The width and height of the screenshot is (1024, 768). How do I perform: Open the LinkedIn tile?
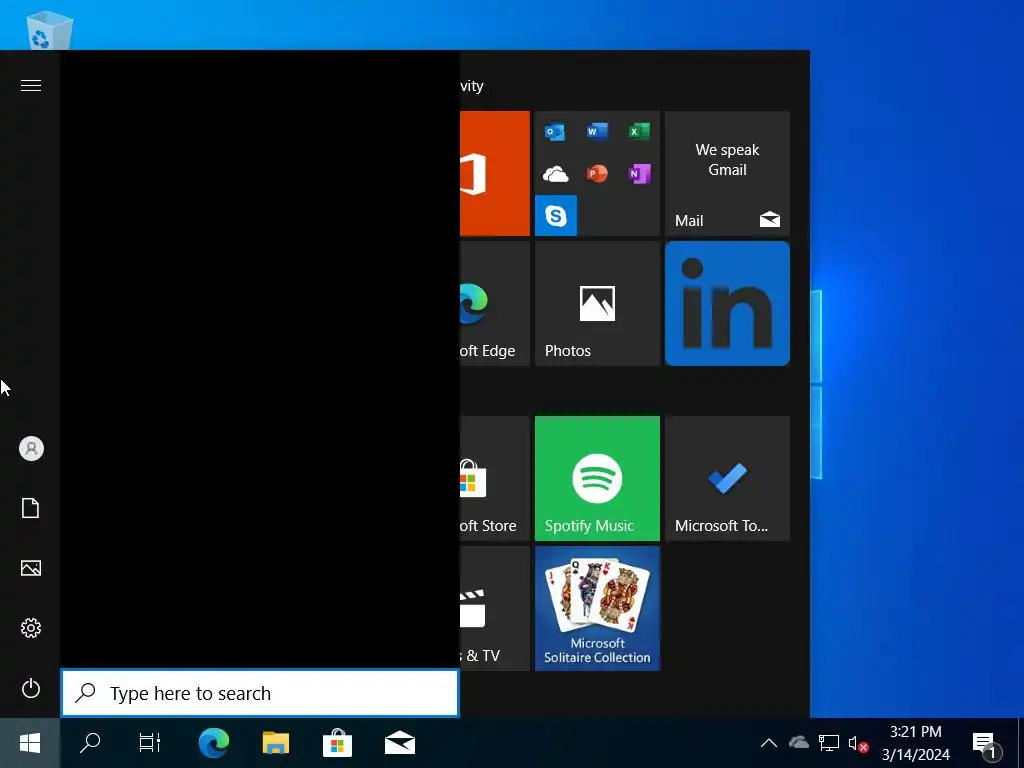pyautogui.click(x=727, y=303)
